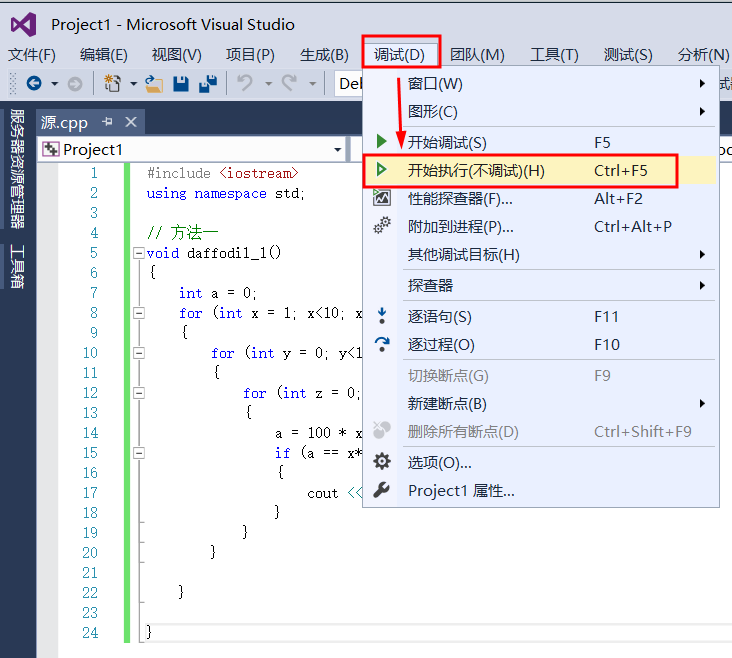This screenshot has height=658, width=732.
Task: Click the Step Over arrow icon
Action: click(382, 344)
